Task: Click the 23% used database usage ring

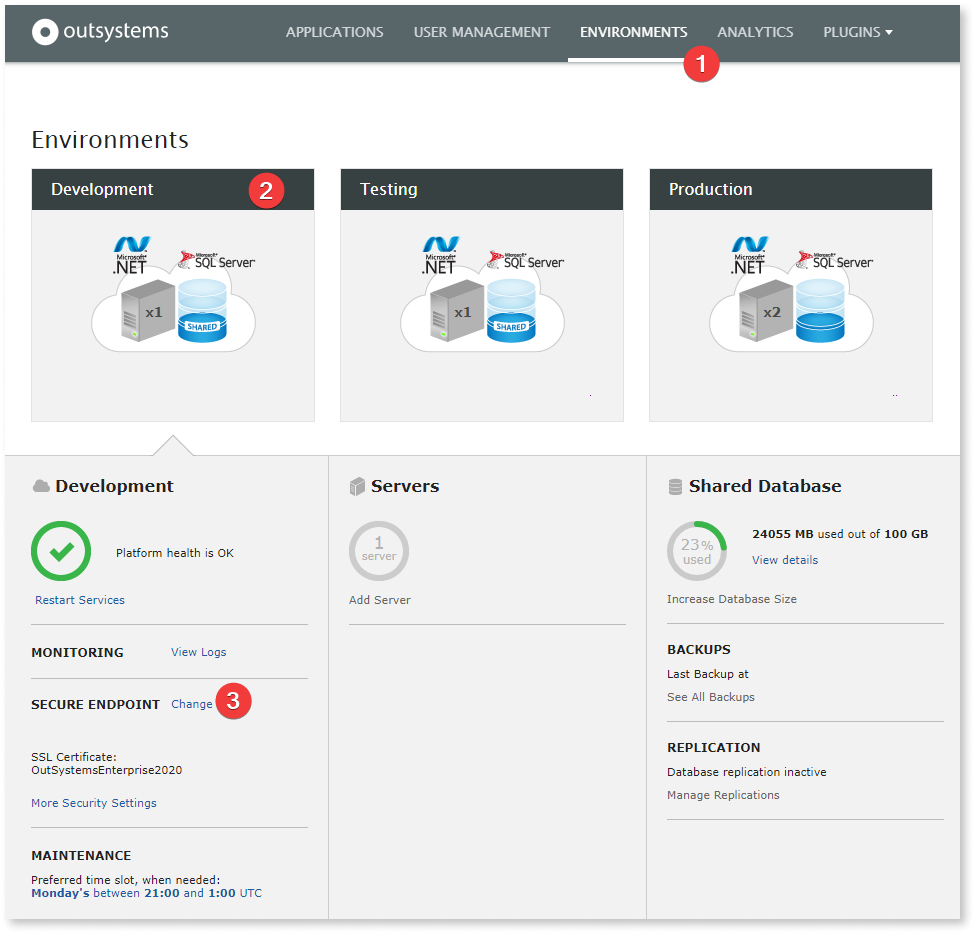Action: coord(697,549)
